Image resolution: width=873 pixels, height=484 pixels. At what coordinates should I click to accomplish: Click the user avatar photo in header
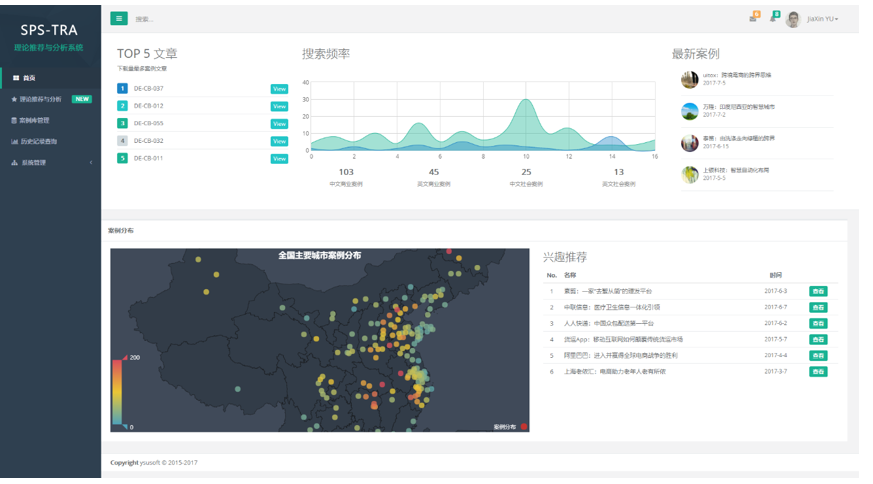click(x=794, y=19)
